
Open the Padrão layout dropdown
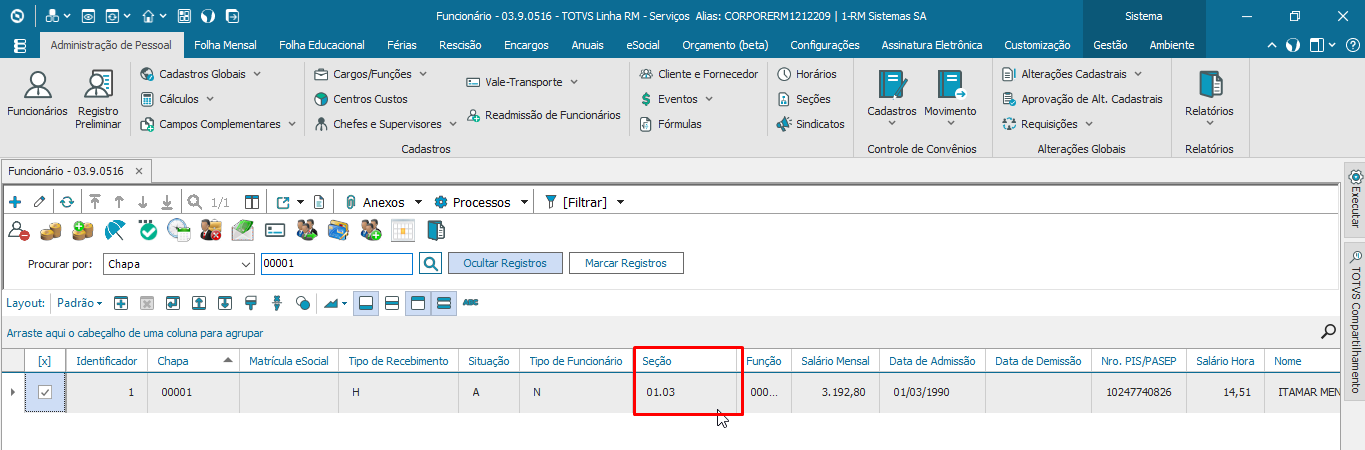click(80, 303)
